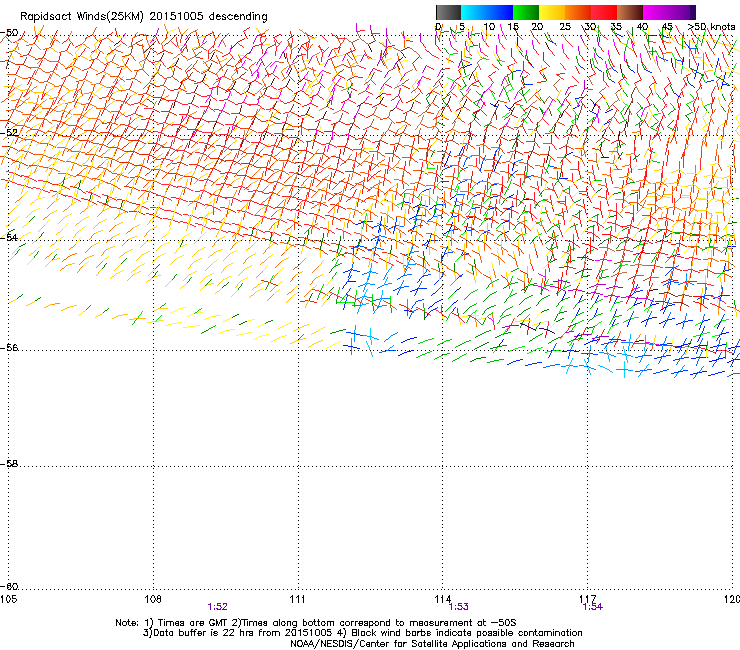The height and width of the screenshot is (650, 740).
Task: Click the '114' longitude axis label
Action: pyautogui.click(x=443, y=599)
